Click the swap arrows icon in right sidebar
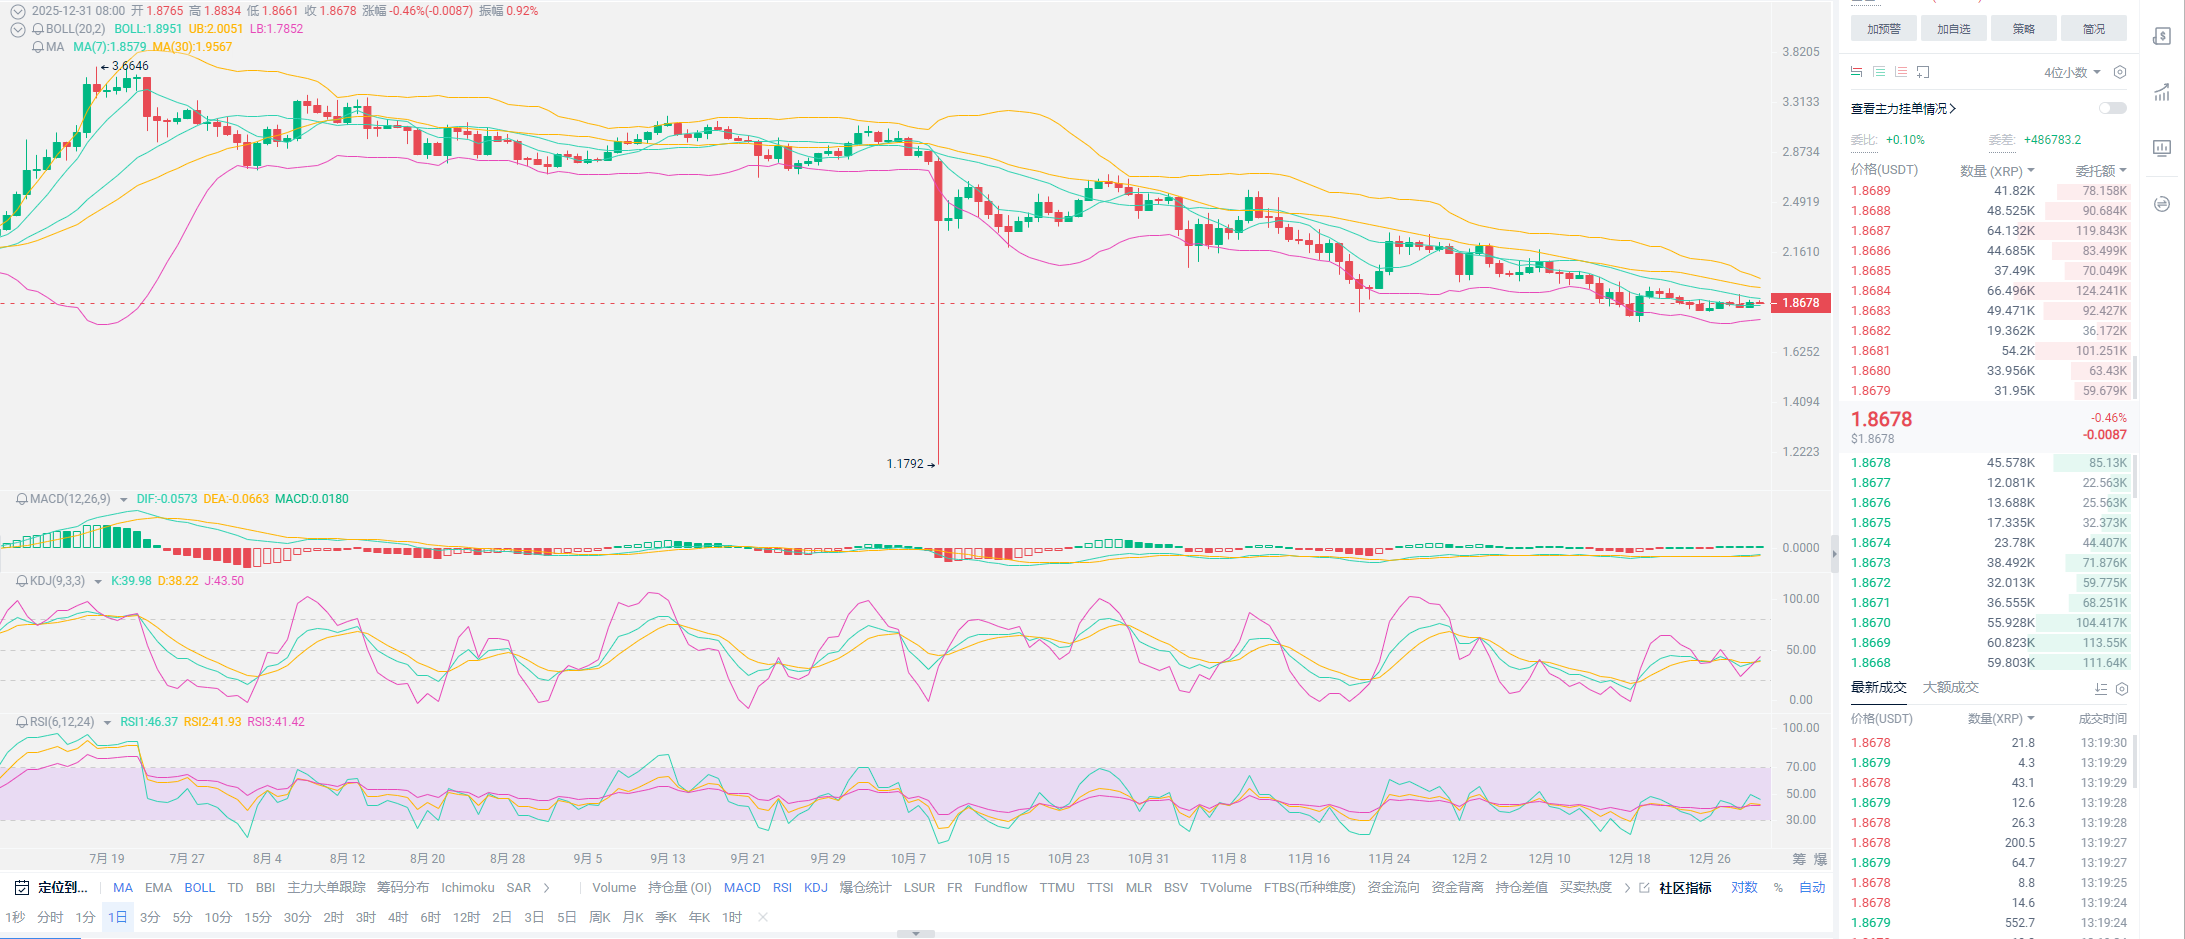This screenshot has width=2185, height=939. click(2162, 204)
